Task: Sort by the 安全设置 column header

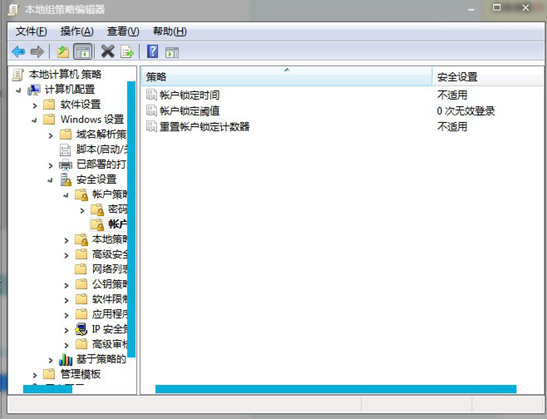Action: pos(488,77)
